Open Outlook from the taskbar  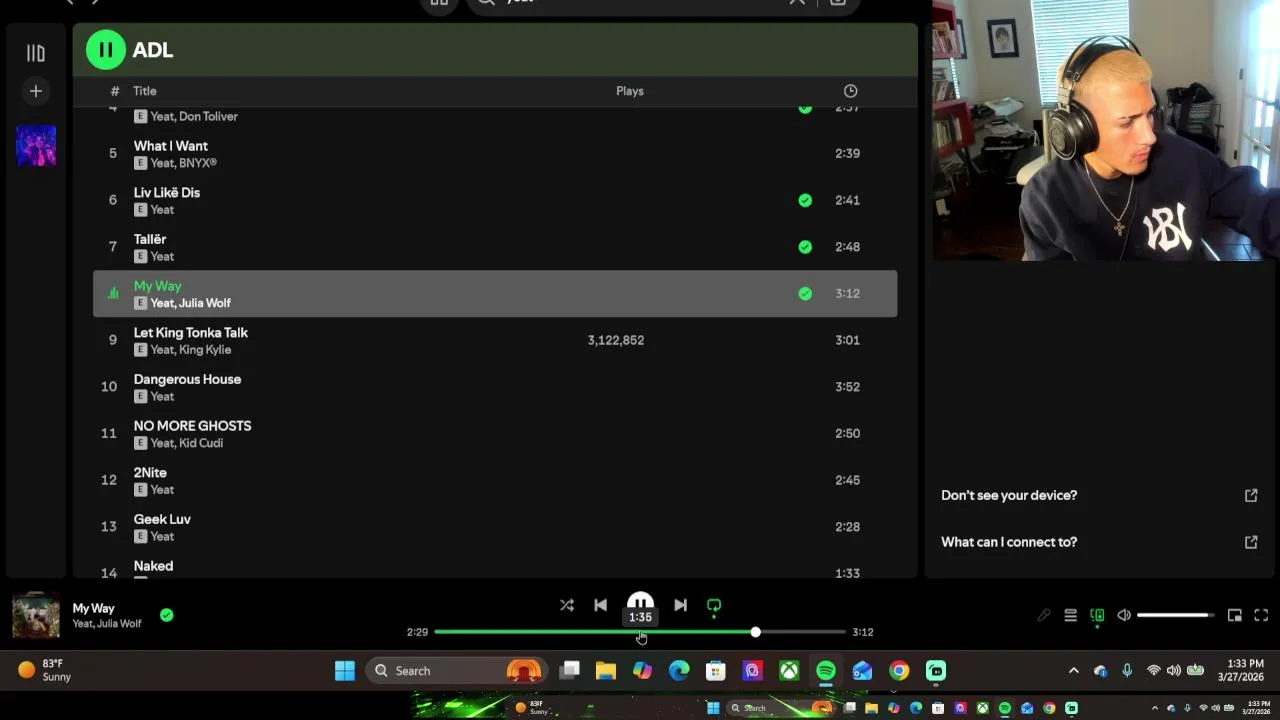(x=862, y=671)
